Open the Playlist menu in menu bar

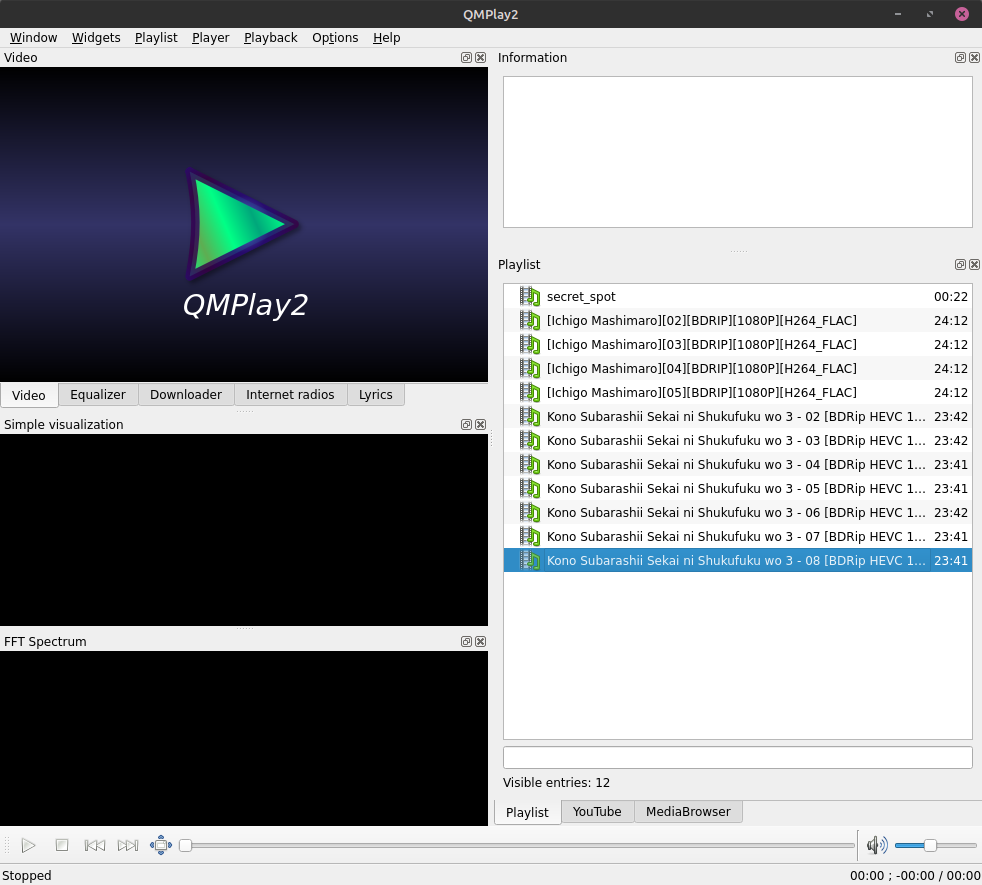(x=156, y=38)
